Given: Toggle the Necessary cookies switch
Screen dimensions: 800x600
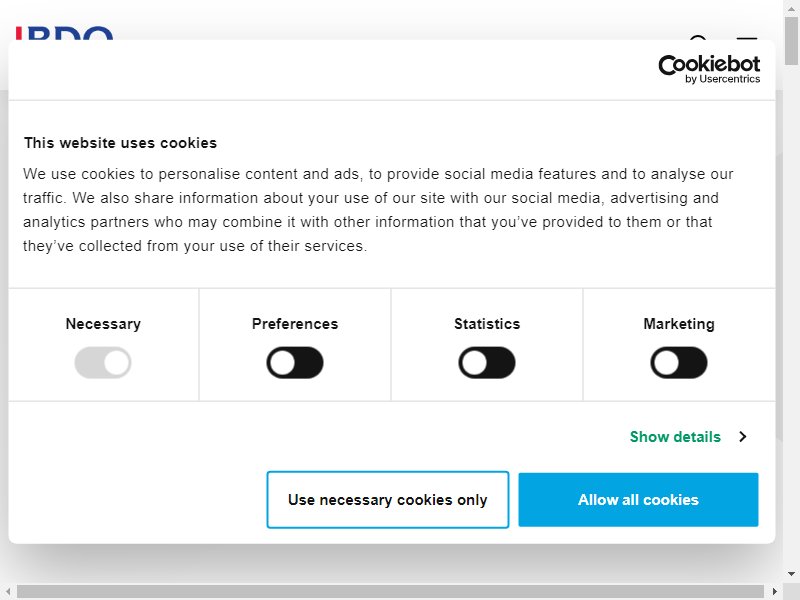Looking at the screenshot, I should pos(103,363).
